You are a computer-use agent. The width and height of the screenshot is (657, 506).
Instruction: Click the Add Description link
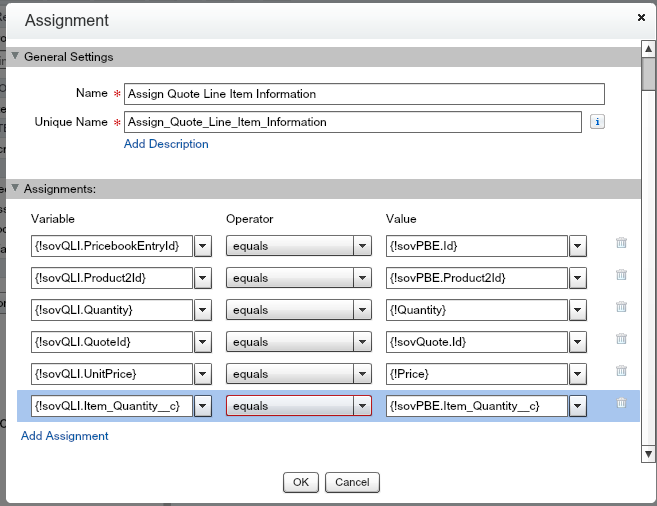(166, 144)
